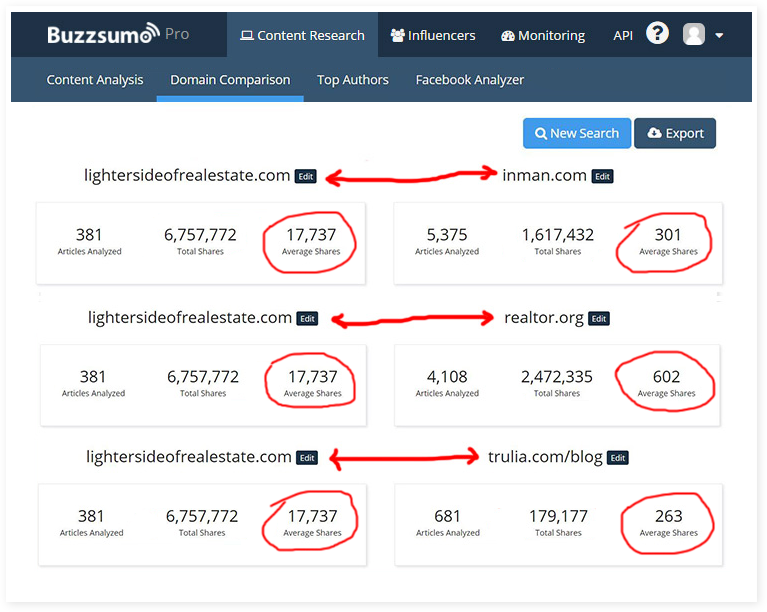
Task: Click Edit next to trulia.com/blog
Action: pos(618,457)
